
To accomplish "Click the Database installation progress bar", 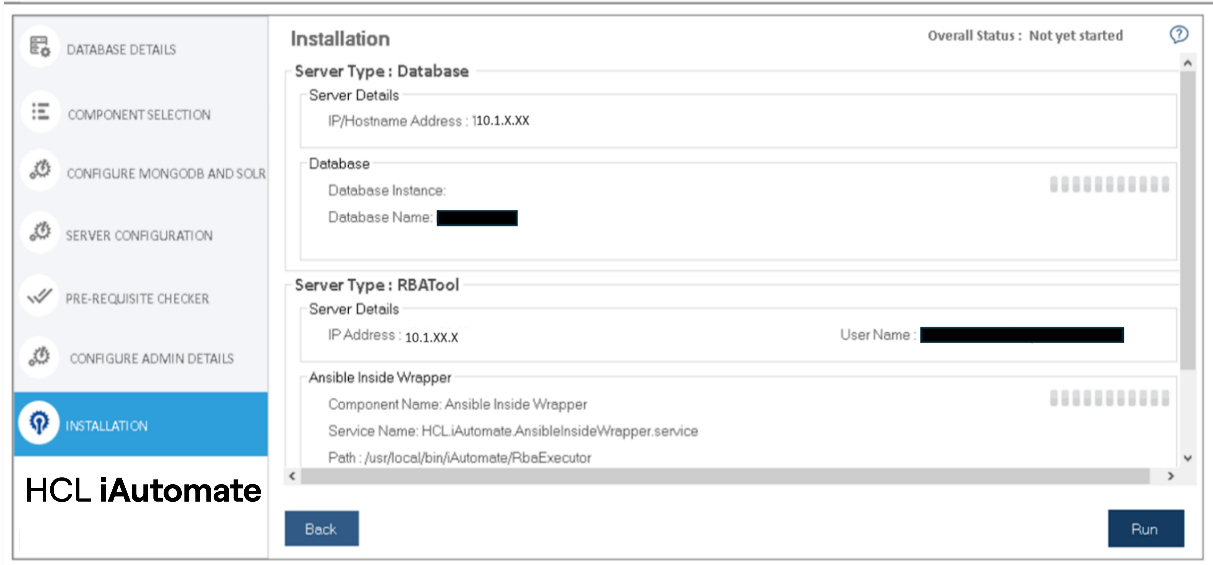I will coord(1109,184).
